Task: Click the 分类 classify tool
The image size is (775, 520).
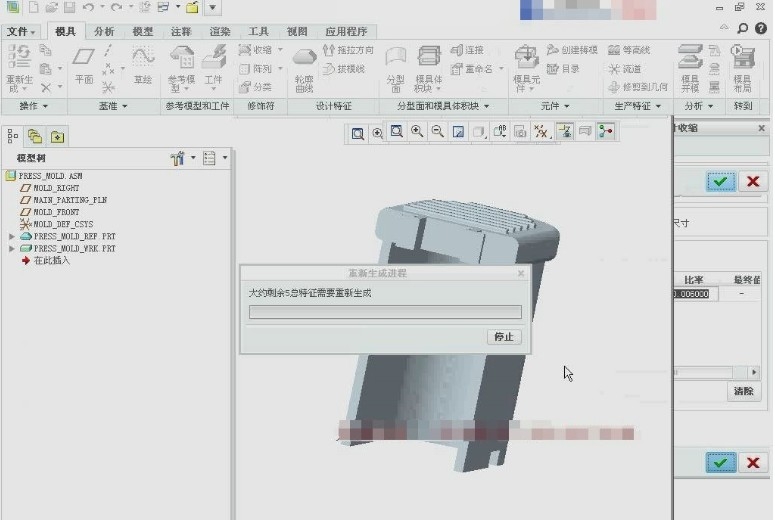Action: point(255,87)
